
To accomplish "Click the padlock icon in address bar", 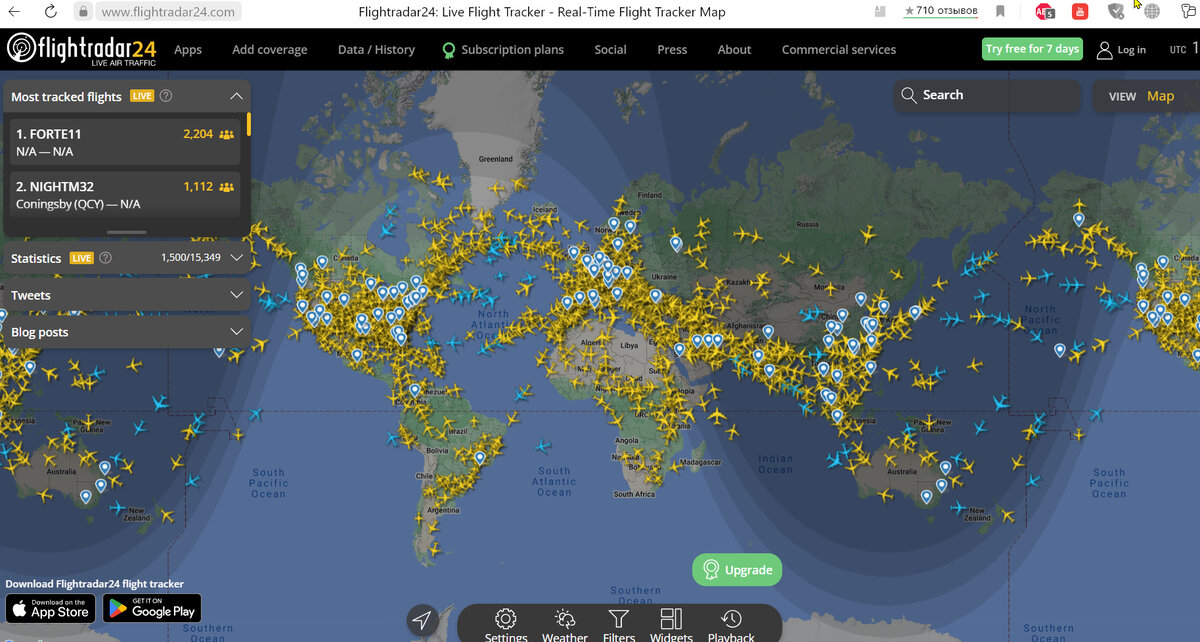I will 84,12.
